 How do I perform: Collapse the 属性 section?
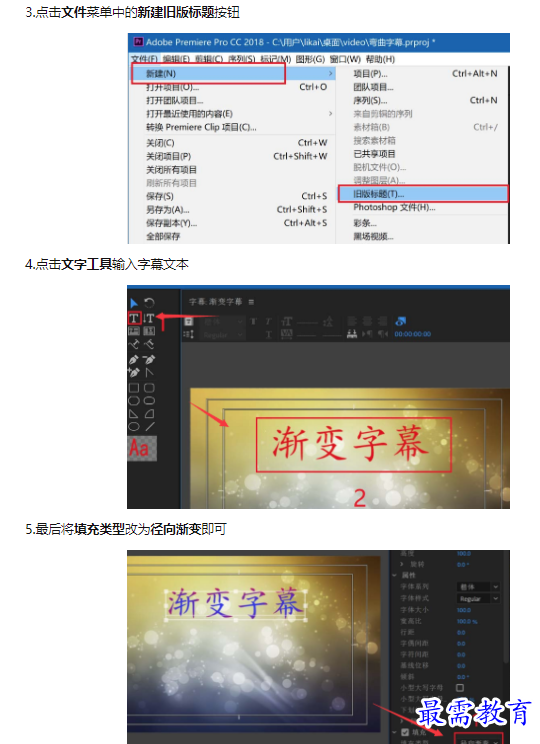tap(394, 575)
